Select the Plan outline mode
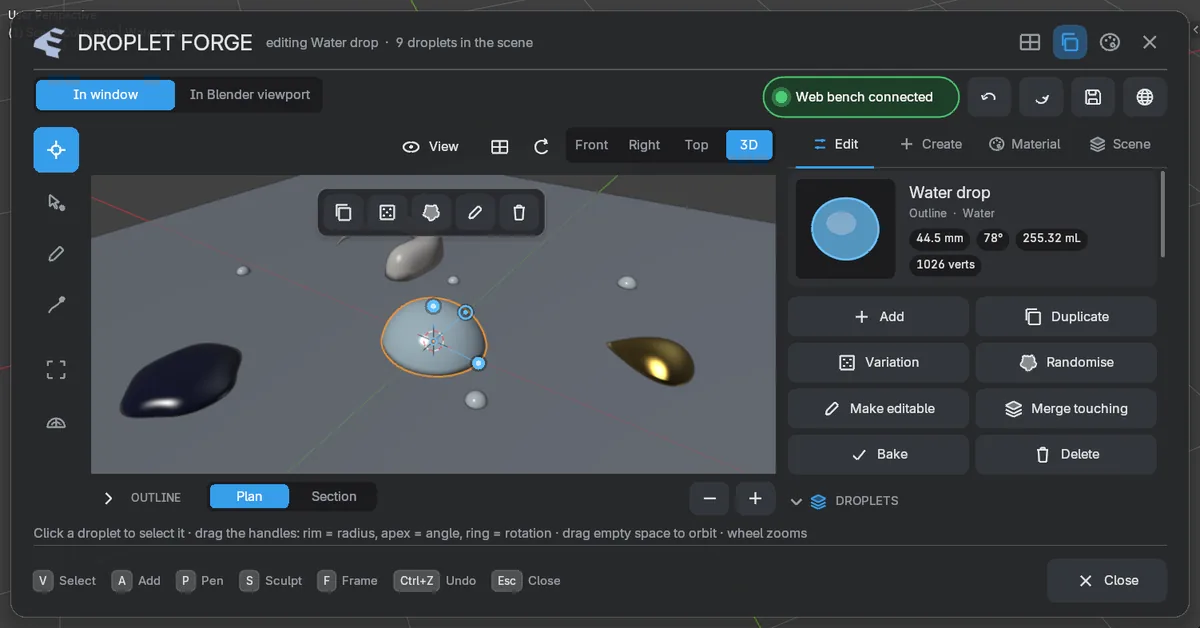The width and height of the screenshot is (1200, 628). click(249, 497)
